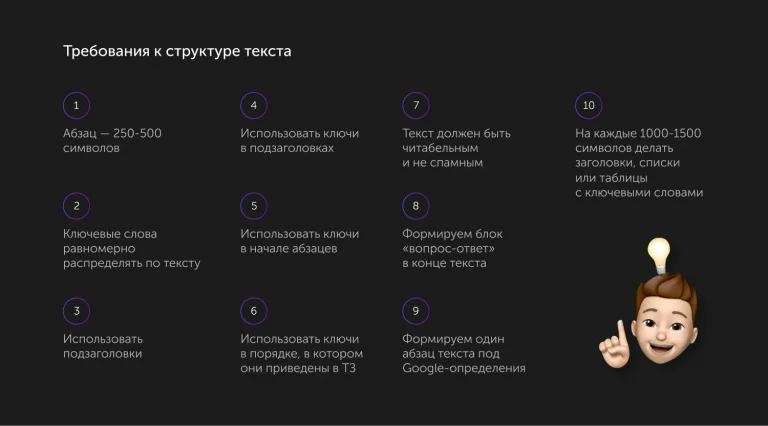
Task: Click 'Текст должен быть читабельным' item
Action: 456,148
